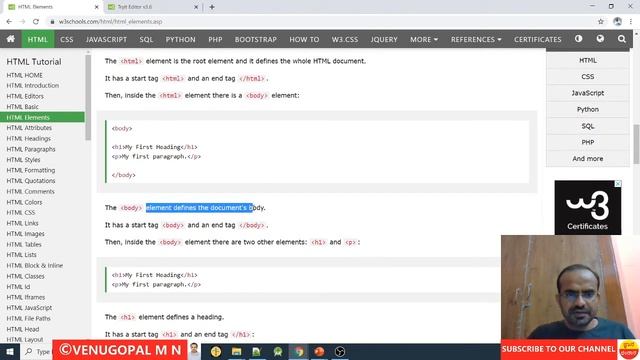Image resolution: width=640 pixels, height=360 pixels.
Task: Open PHP in the top navigation
Action: pos(215,40)
